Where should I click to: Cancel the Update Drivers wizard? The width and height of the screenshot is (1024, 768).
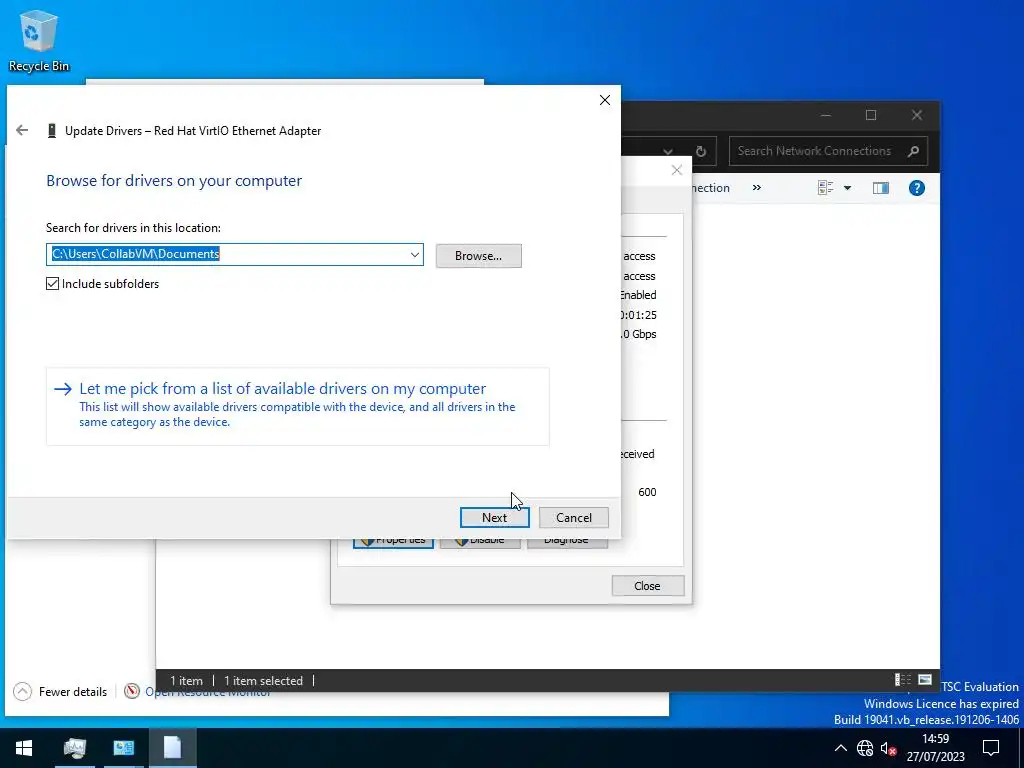573,517
